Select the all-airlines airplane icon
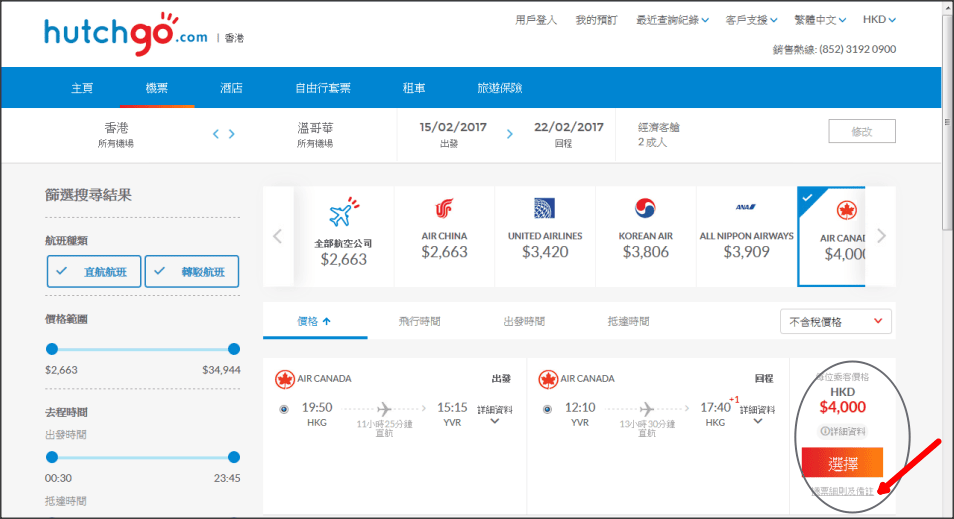Image resolution: width=954 pixels, height=519 pixels. pos(343,213)
